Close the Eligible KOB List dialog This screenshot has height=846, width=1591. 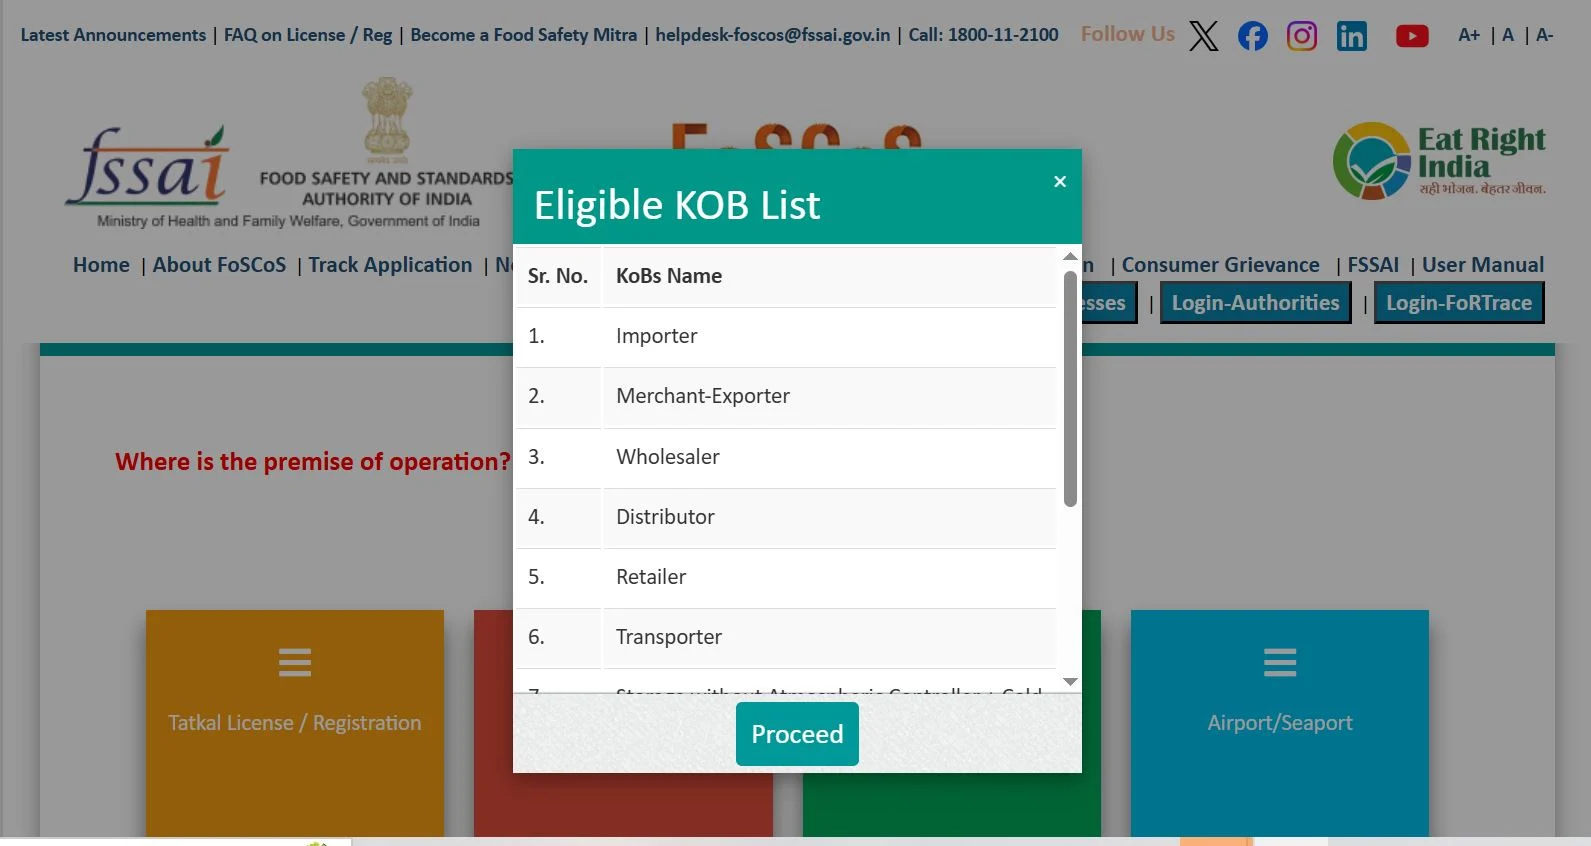(1060, 181)
